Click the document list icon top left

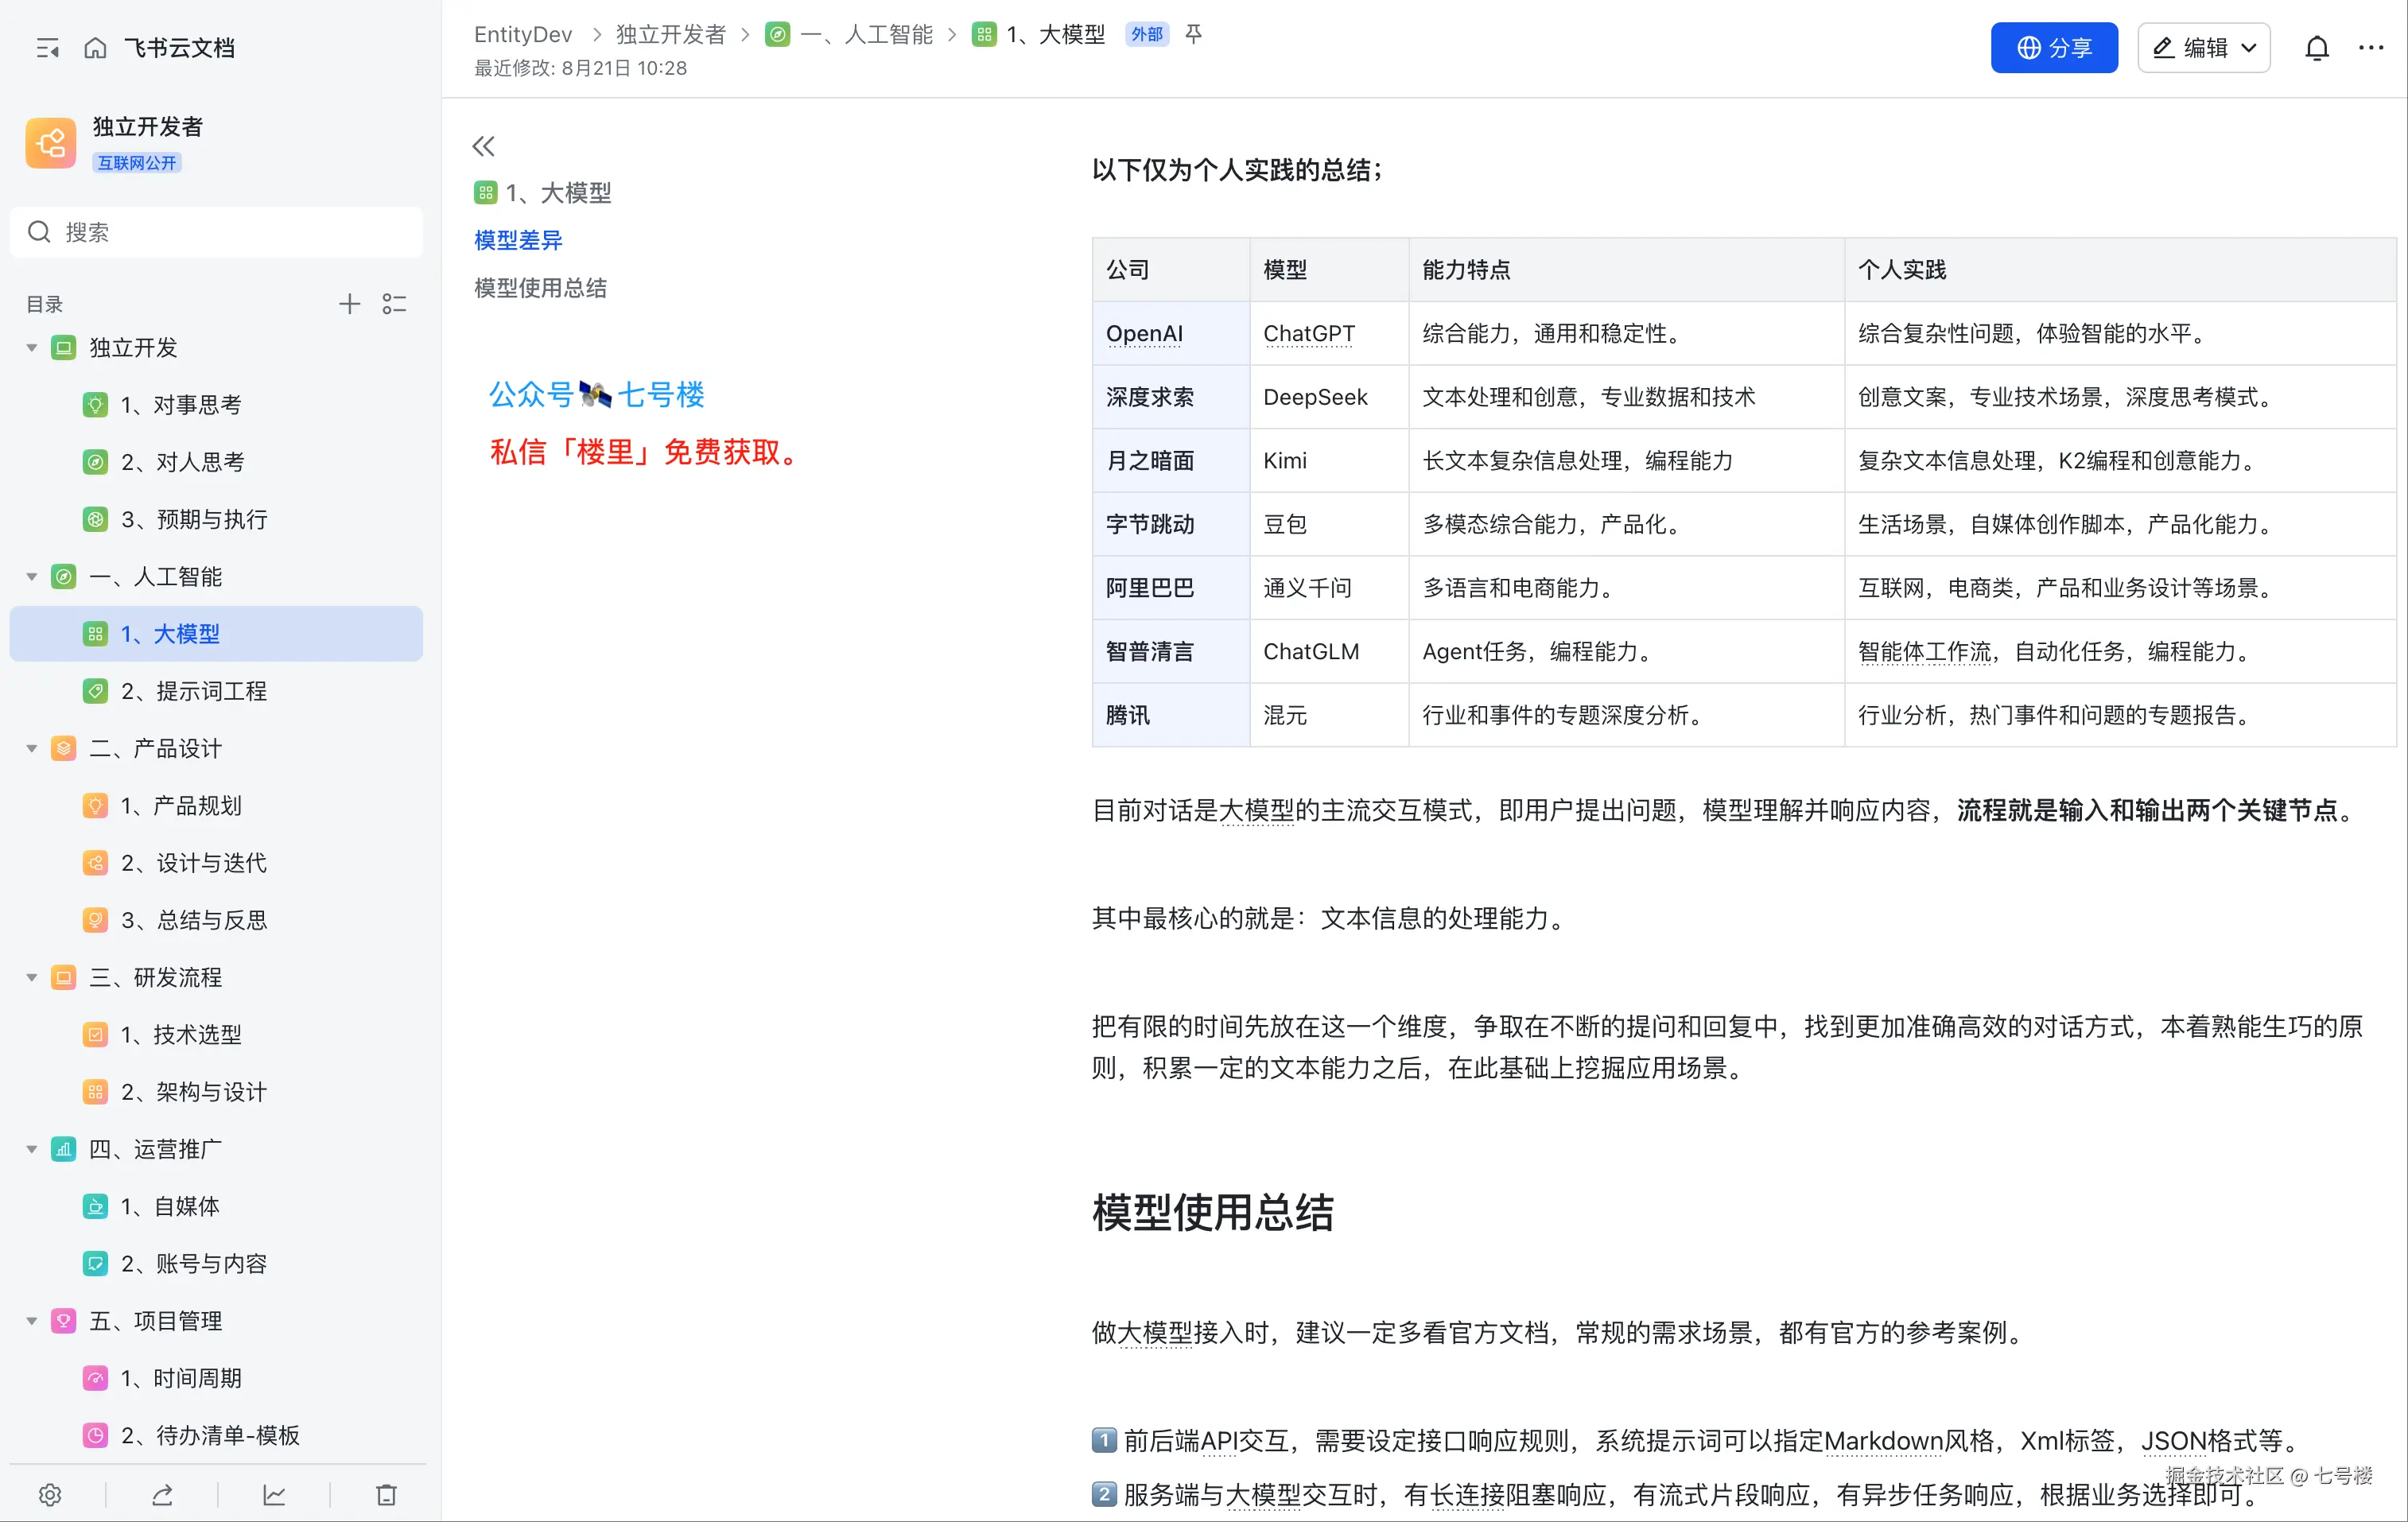coord(47,47)
